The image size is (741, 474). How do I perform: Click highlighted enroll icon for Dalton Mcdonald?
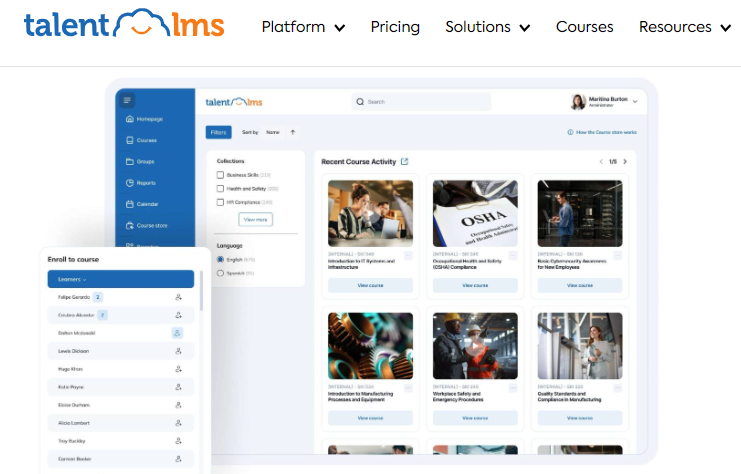[x=177, y=333]
